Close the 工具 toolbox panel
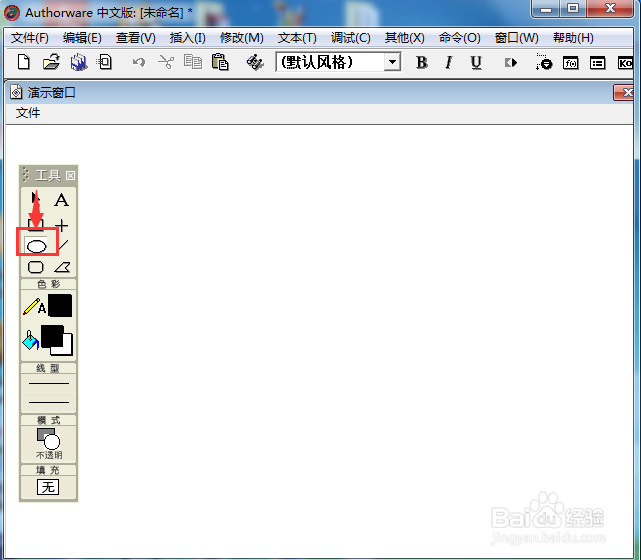The width and height of the screenshot is (641, 560). click(x=70, y=175)
